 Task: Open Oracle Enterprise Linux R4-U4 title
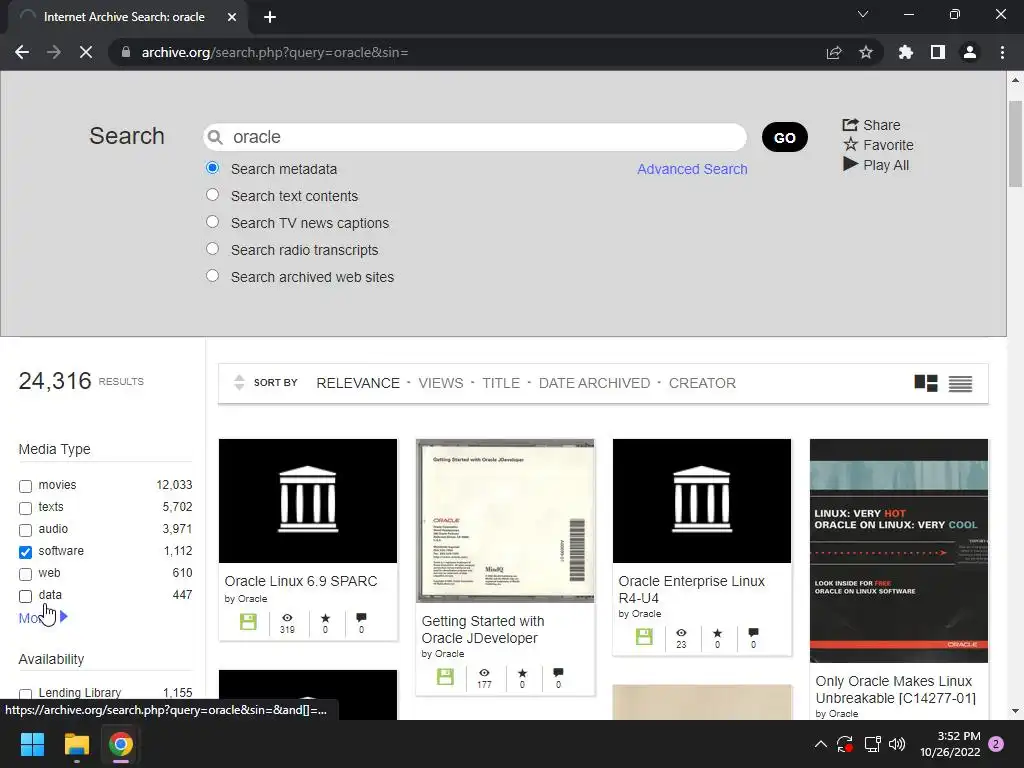click(692, 590)
